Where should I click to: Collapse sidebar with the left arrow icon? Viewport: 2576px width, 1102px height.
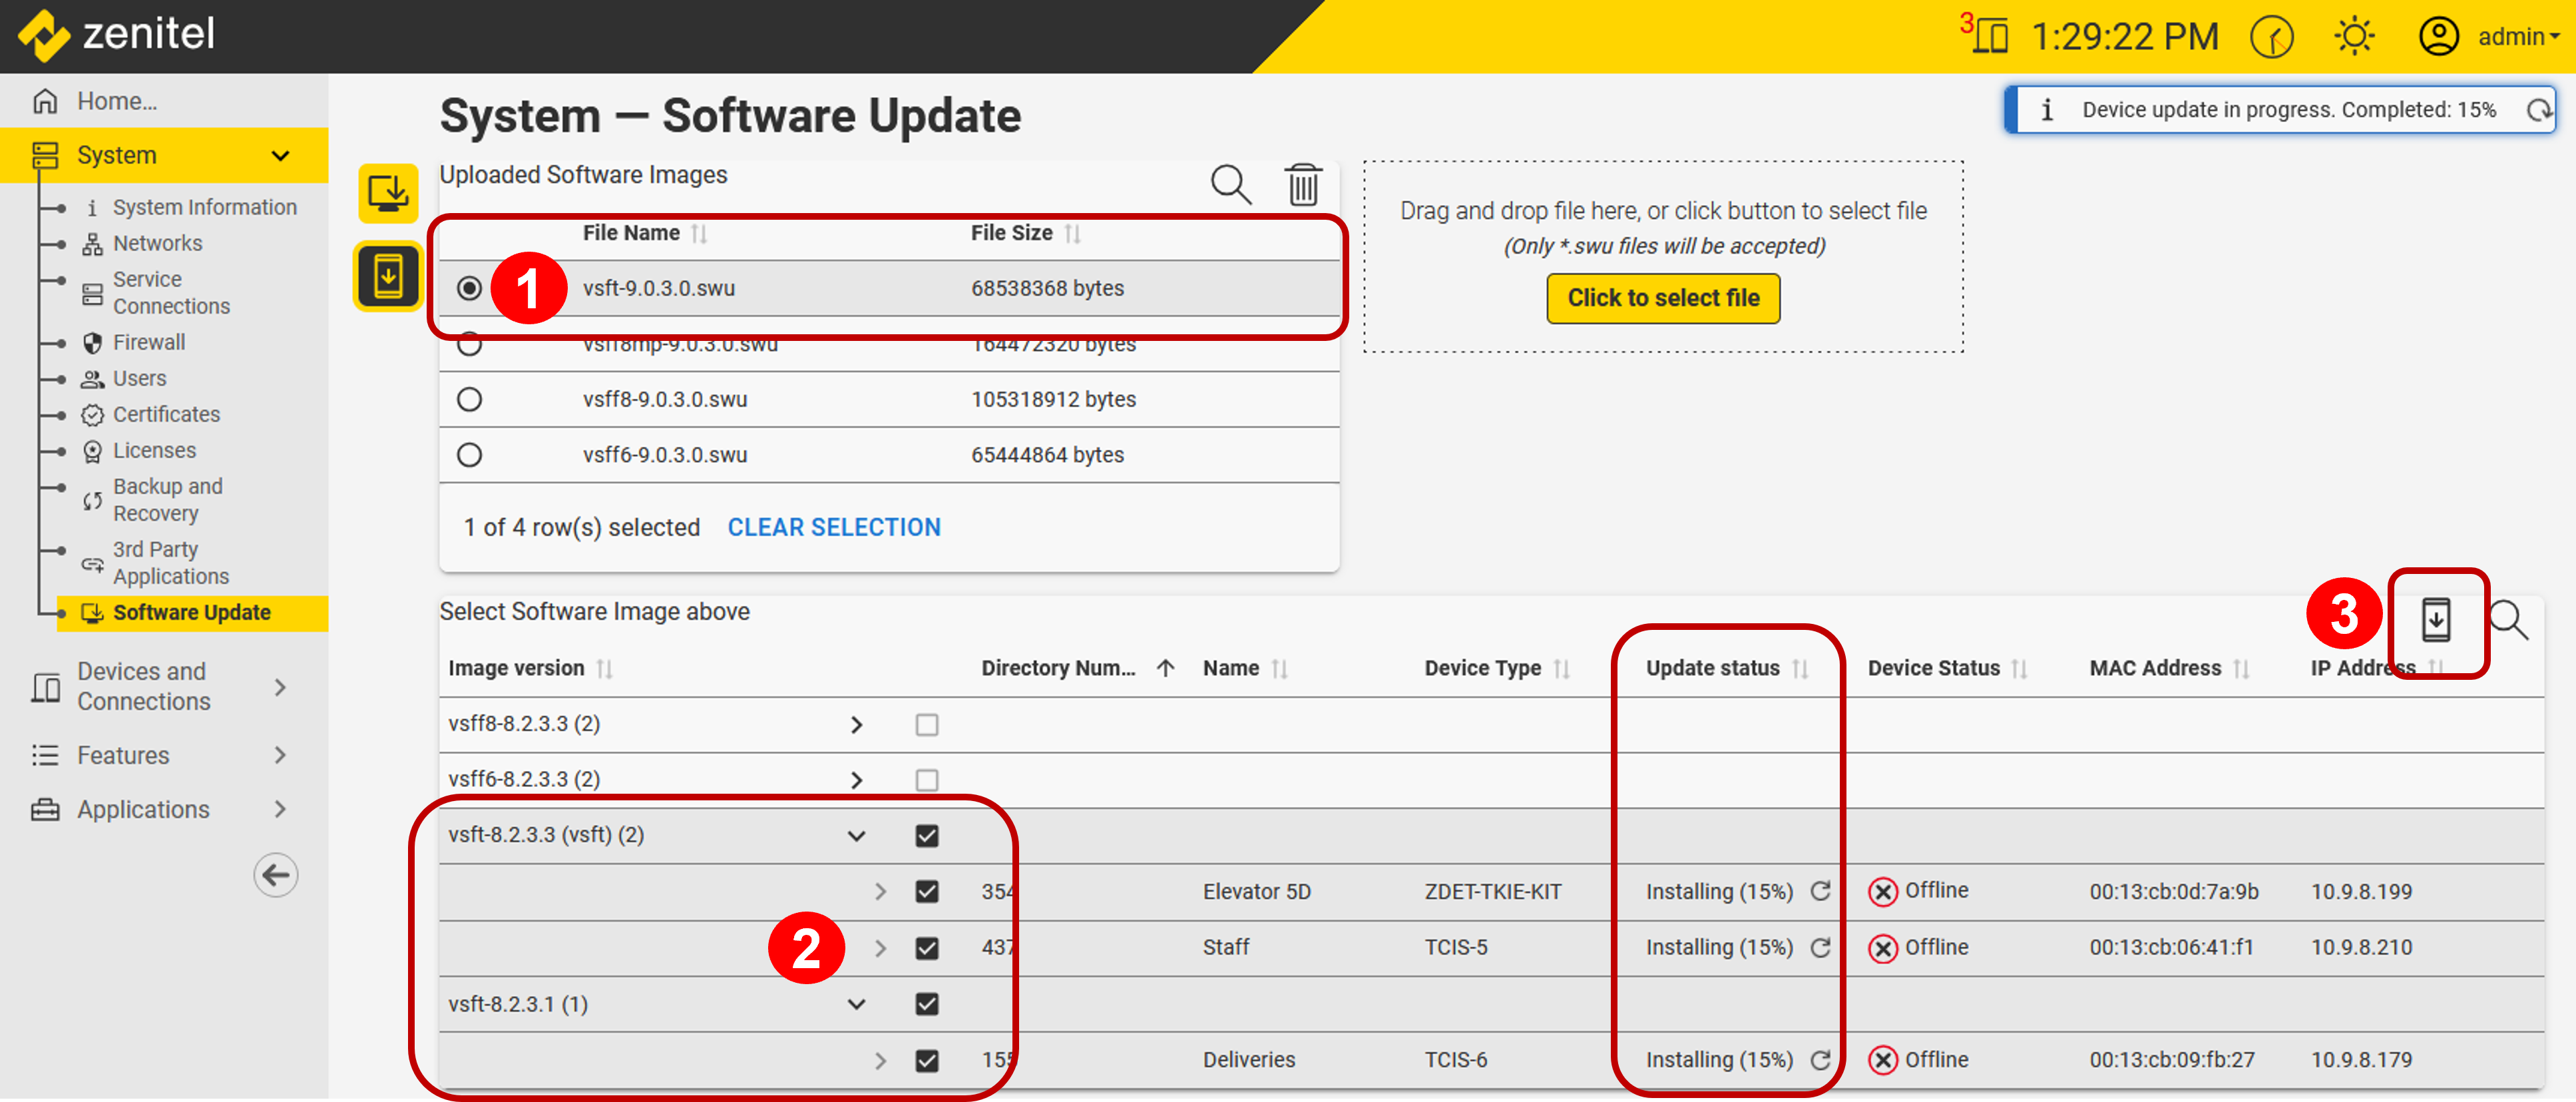(x=275, y=875)
